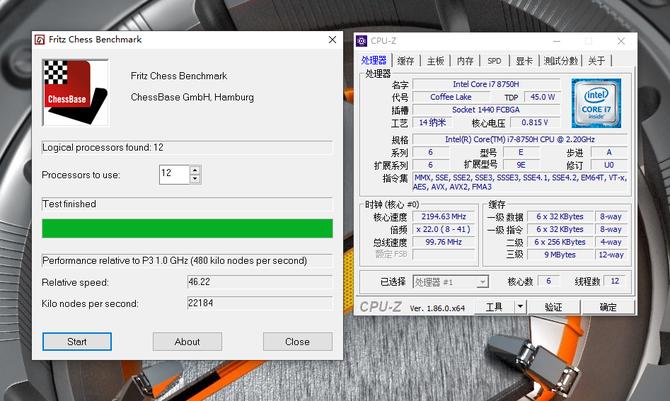Click the Processors to use input field
The width and height of the screenshot is (670, 401).
174,174
